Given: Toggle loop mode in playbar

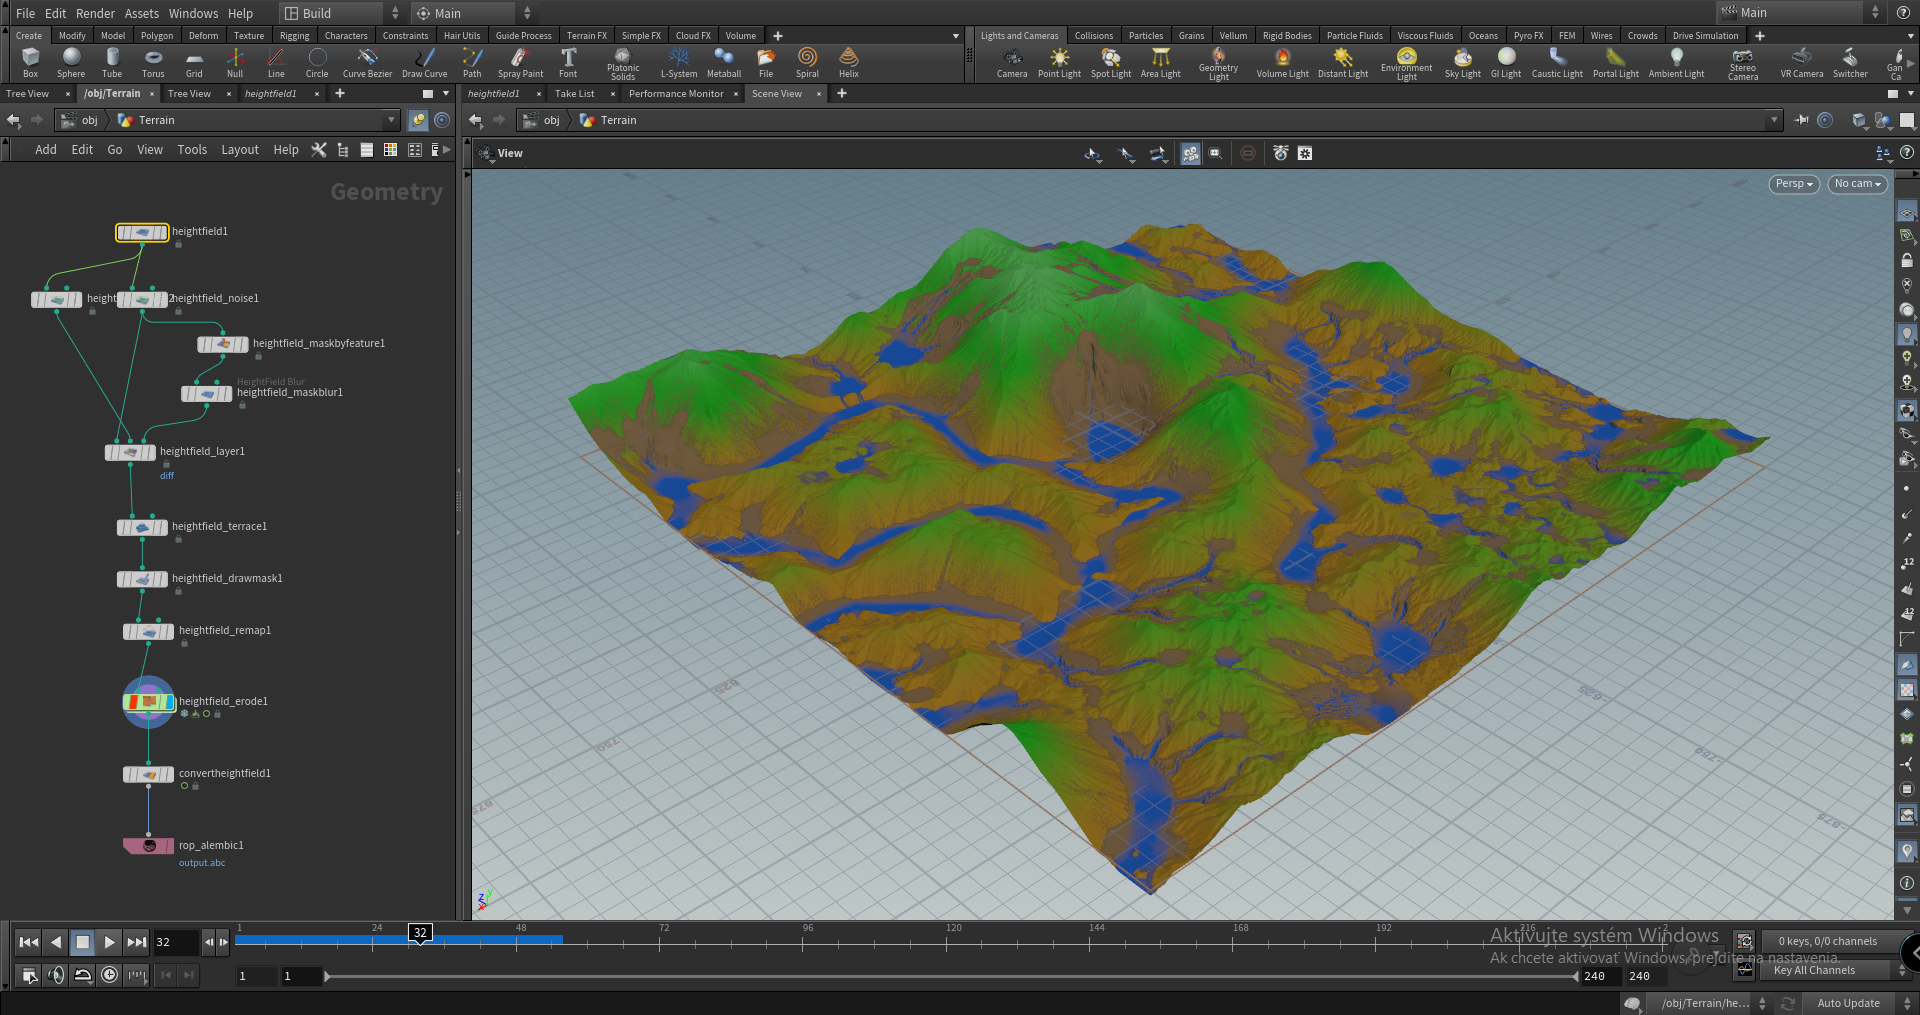Looking at the screenshot, I should [x=83, y=975].
